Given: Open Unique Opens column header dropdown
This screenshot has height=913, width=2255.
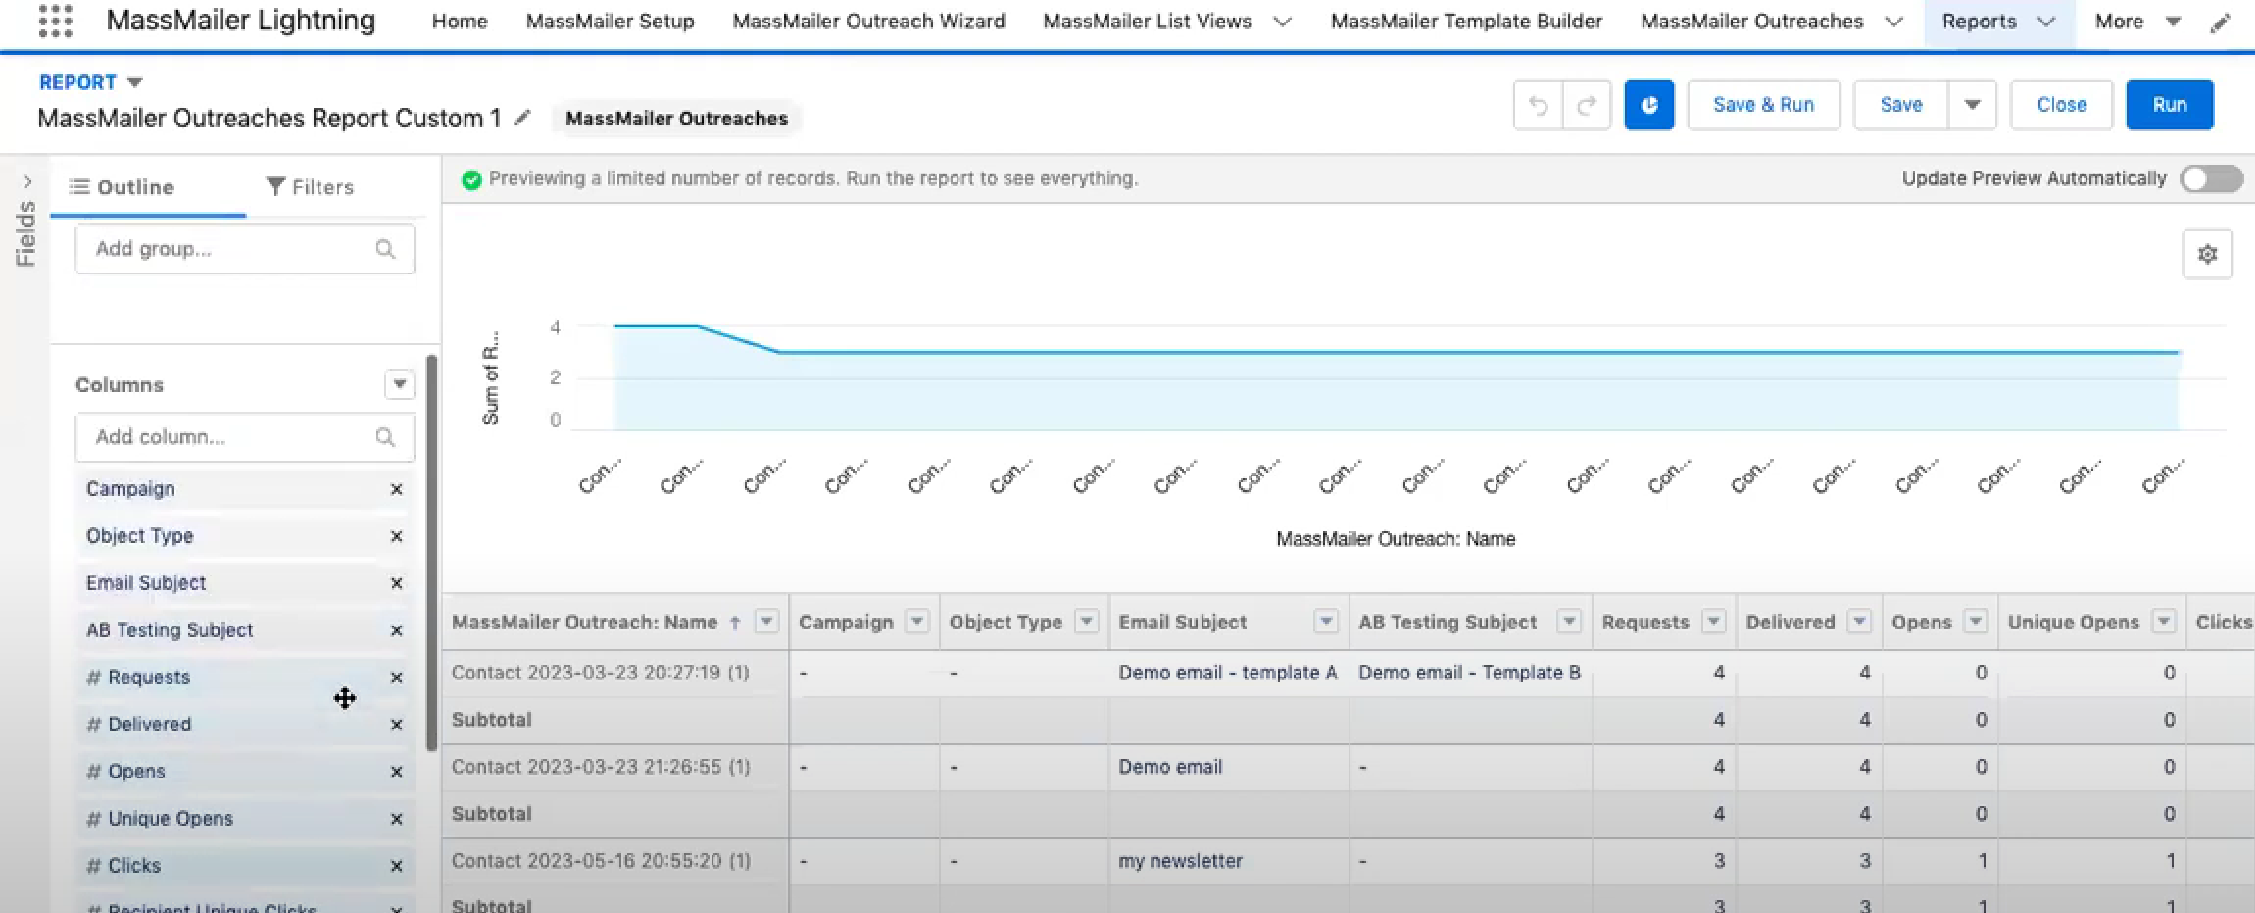Looking at the screenshot, I should [x=2163, y=622].
